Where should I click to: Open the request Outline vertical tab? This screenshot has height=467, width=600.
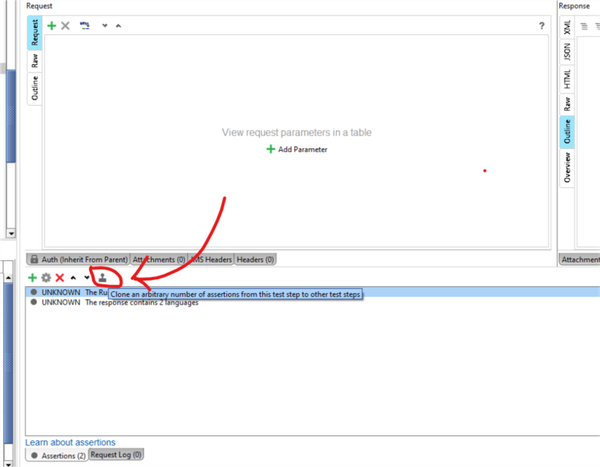[35, 88]
